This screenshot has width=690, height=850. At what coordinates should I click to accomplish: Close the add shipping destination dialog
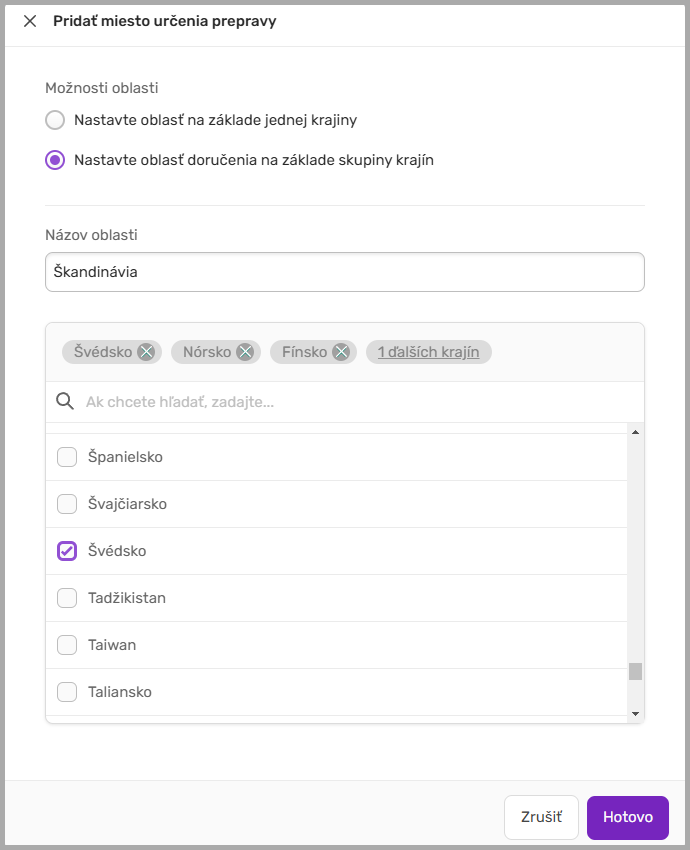(30, 21)
